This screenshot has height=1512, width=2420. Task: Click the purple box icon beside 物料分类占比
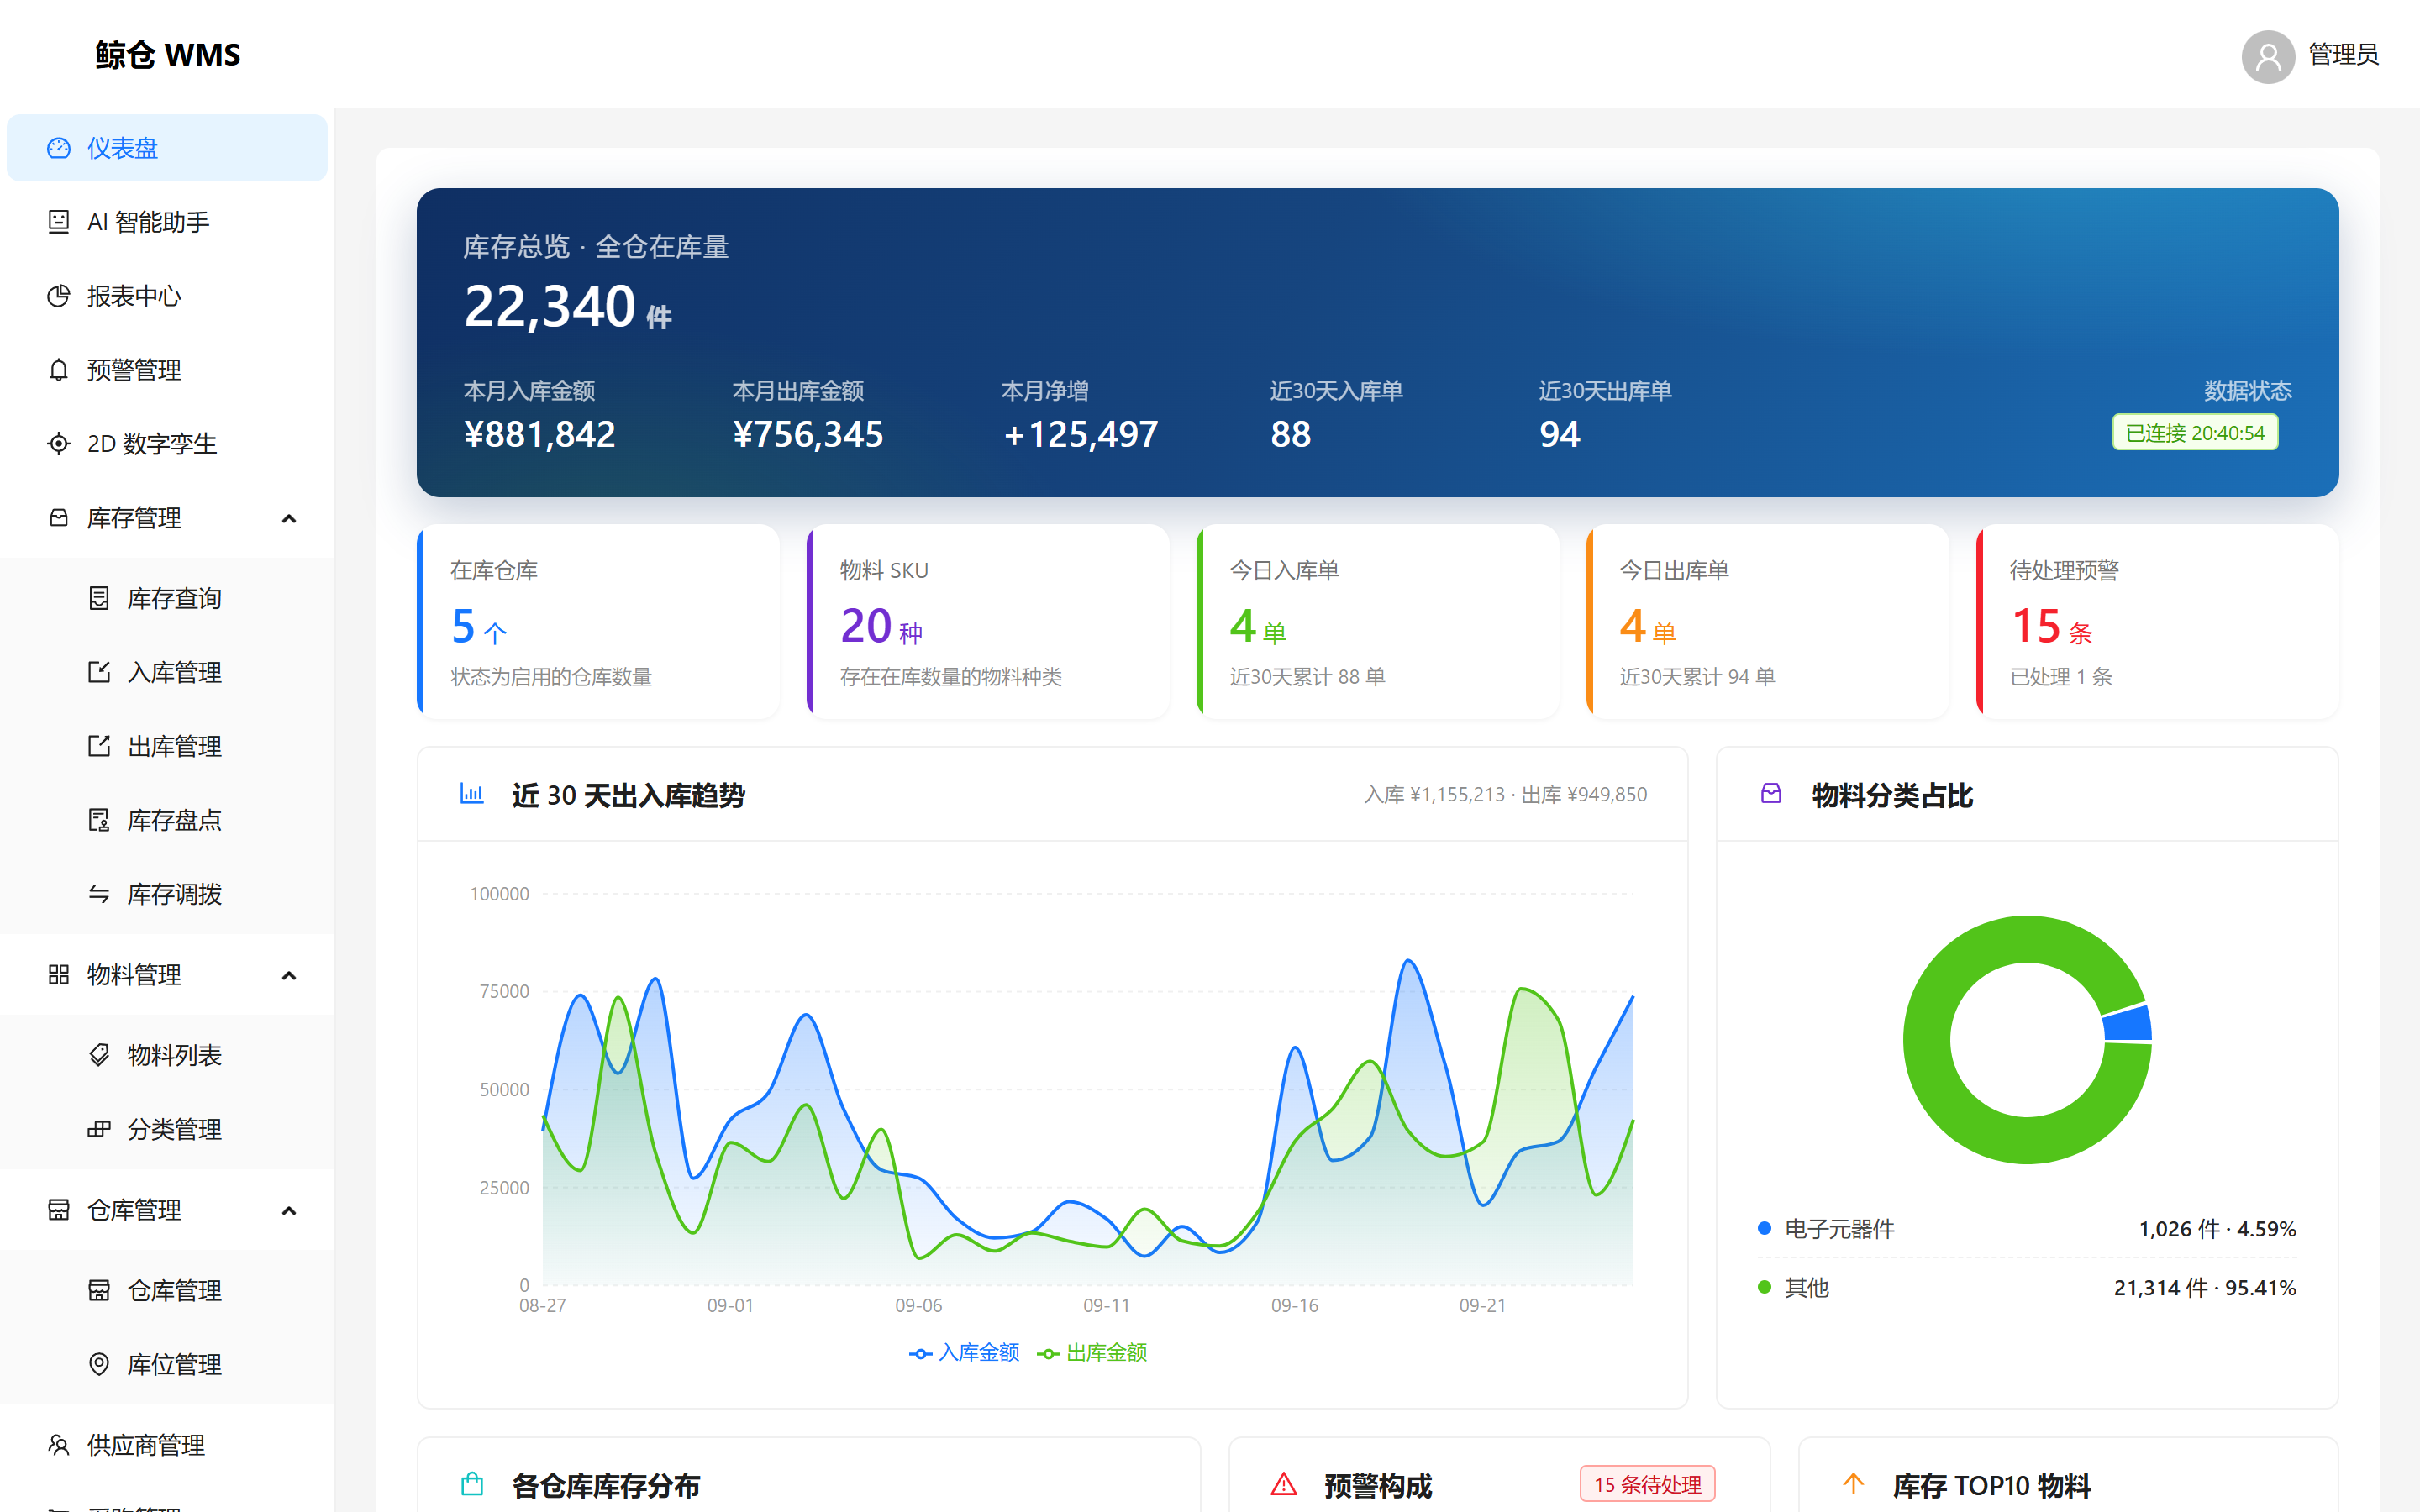coord(1771,794)
